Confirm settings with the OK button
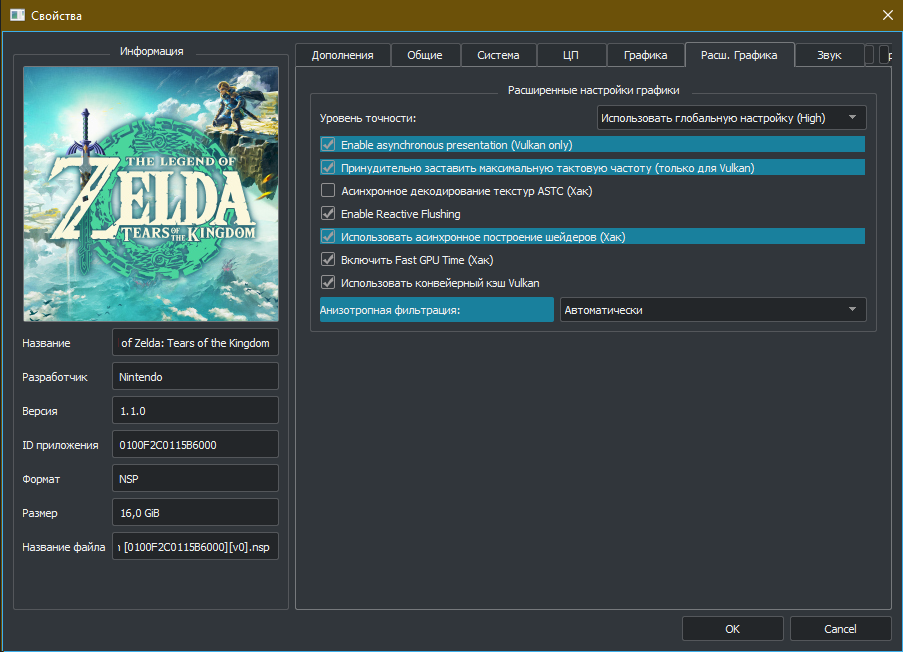This screenshot has width=903, height=652. click(x=733, y=629)
